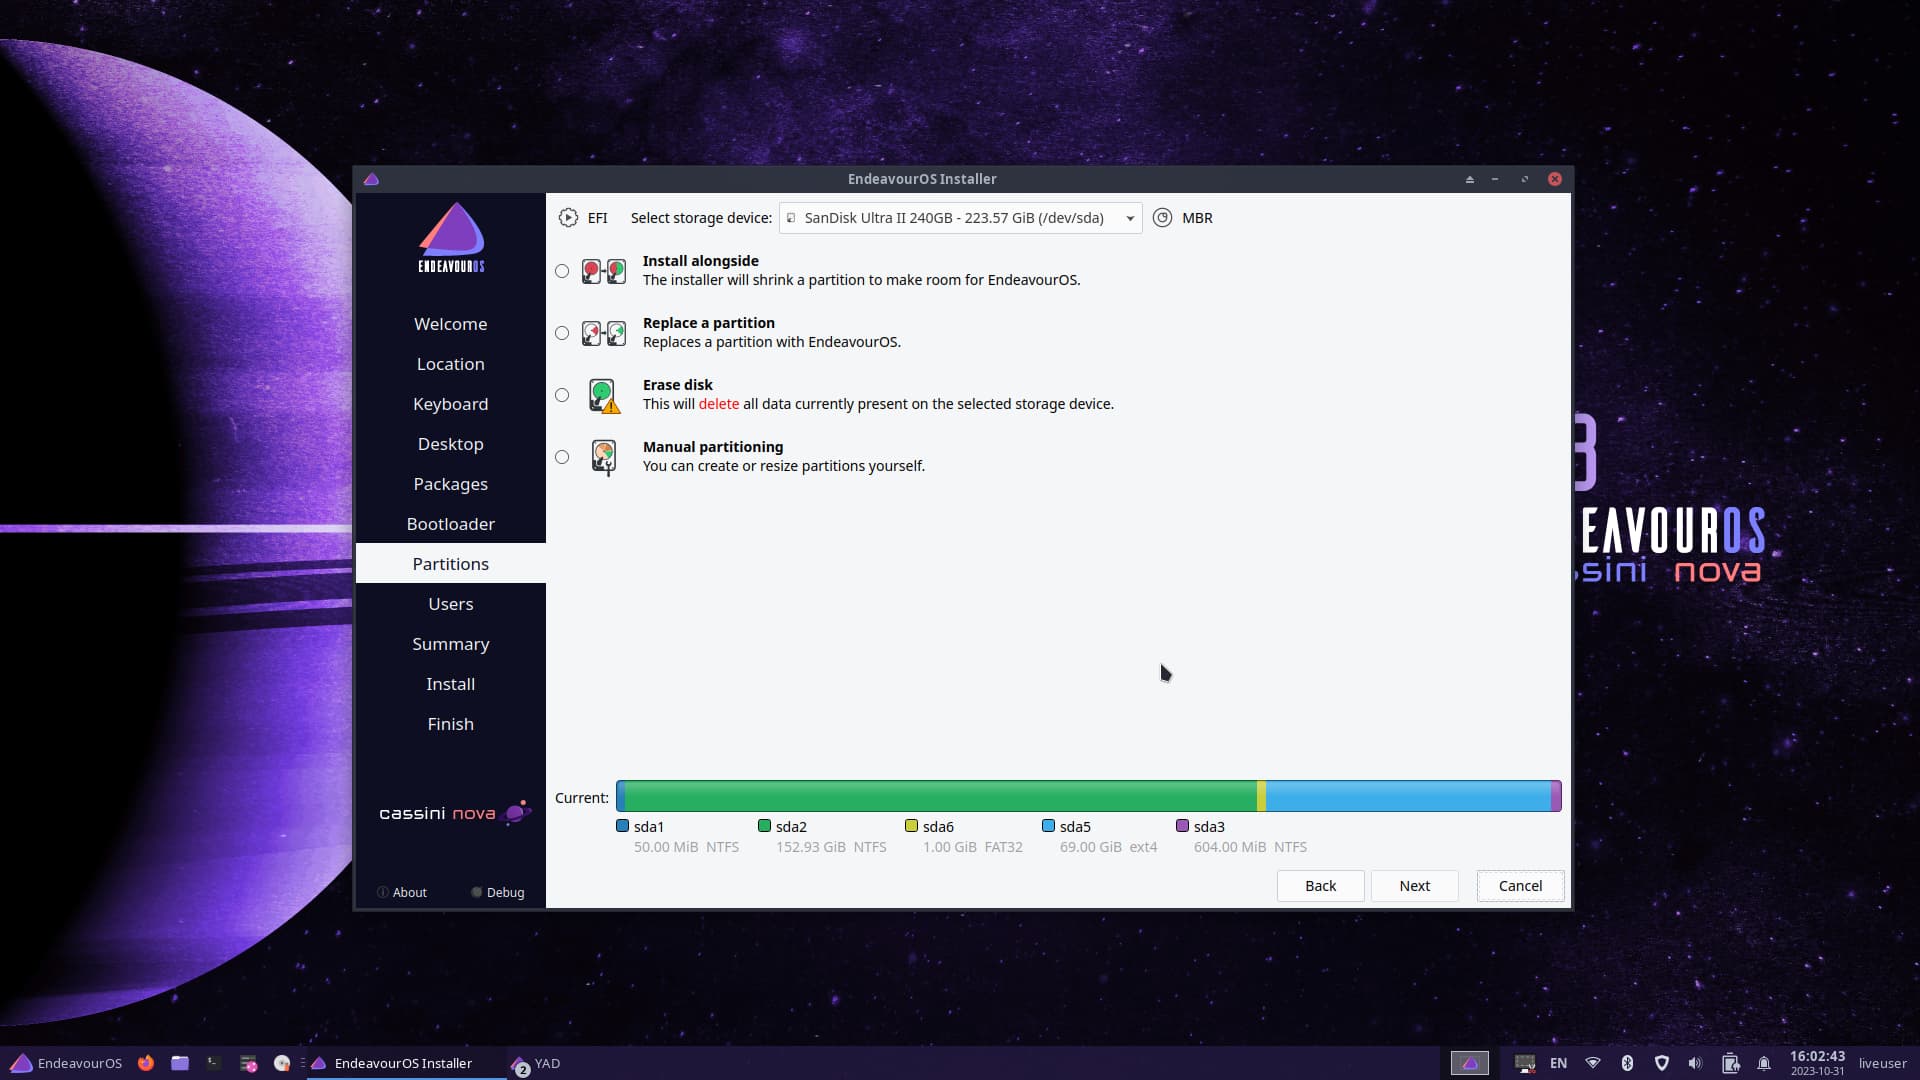This screenshot has width=1920, height=1080.
Task: Open the power manager battery icon
Action: [x=1730, y=1063]
